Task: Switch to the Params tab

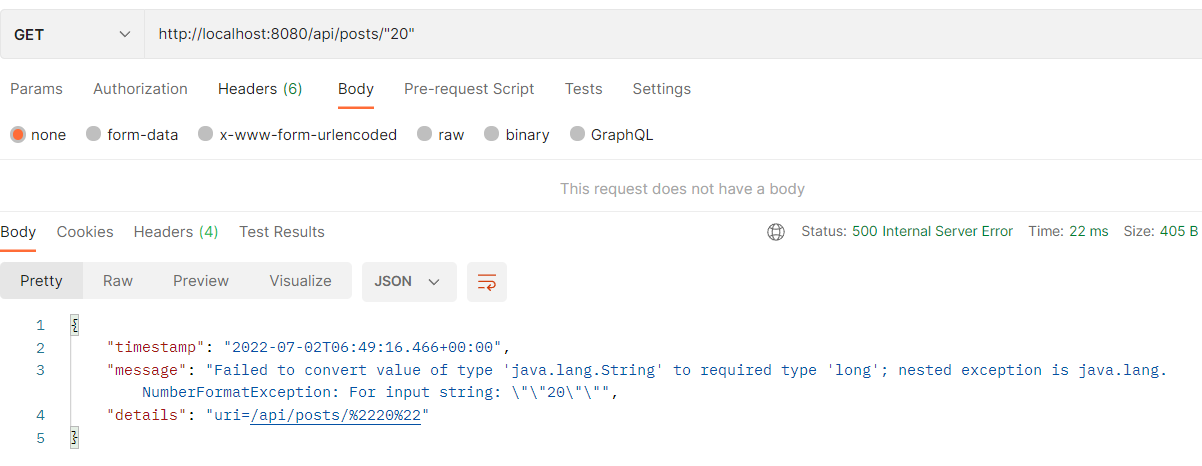Action: tap(36, 89)
